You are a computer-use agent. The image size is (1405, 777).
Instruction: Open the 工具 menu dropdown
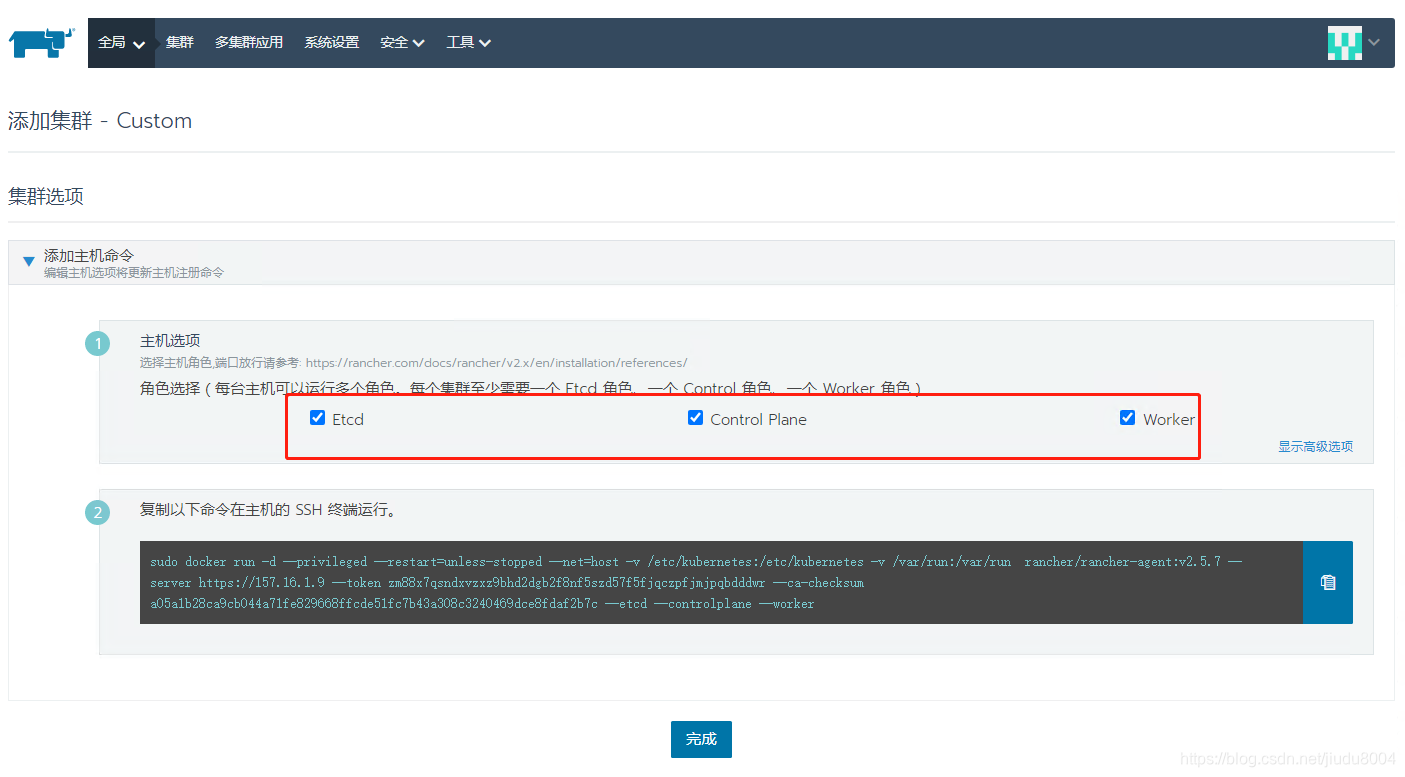[468, 43]
